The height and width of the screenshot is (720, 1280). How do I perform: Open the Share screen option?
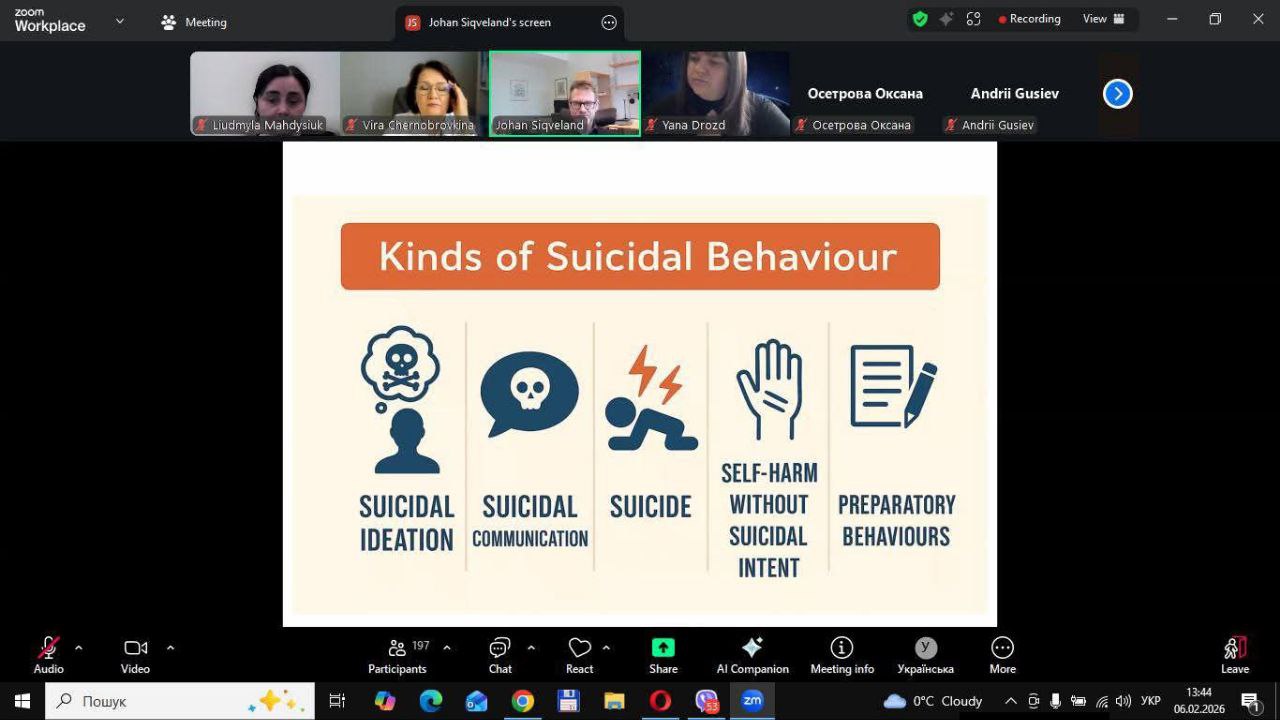[x=663, y=655]
